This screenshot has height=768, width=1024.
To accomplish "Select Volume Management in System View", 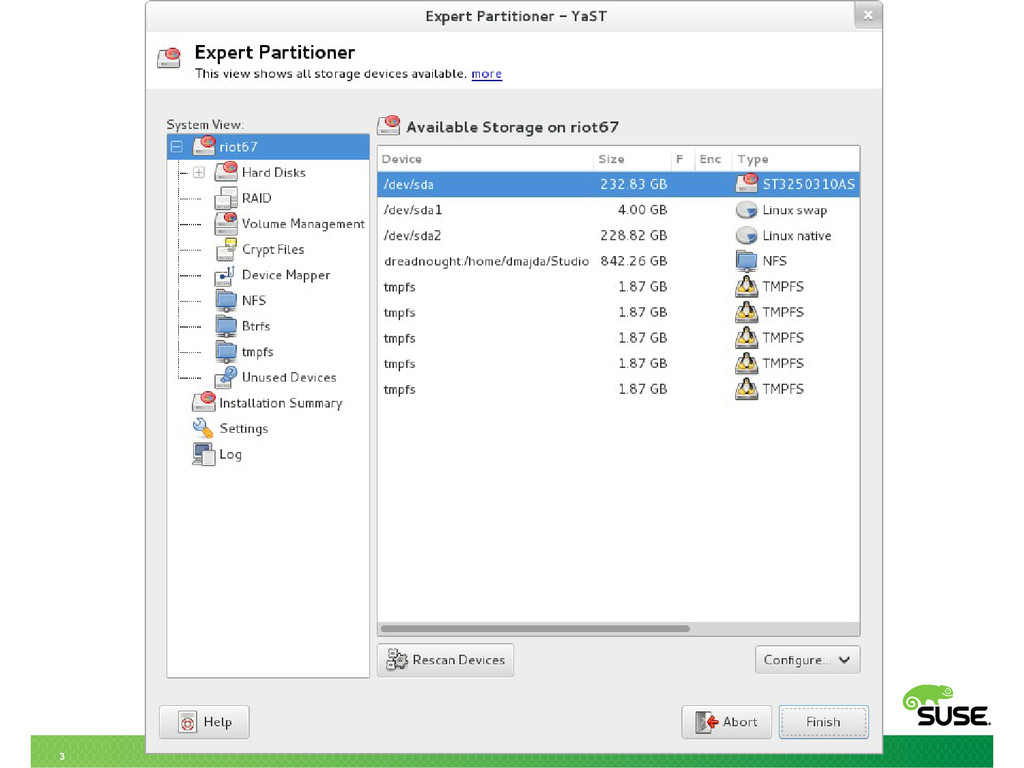I will pyautogui.click(x=303, y=223).
